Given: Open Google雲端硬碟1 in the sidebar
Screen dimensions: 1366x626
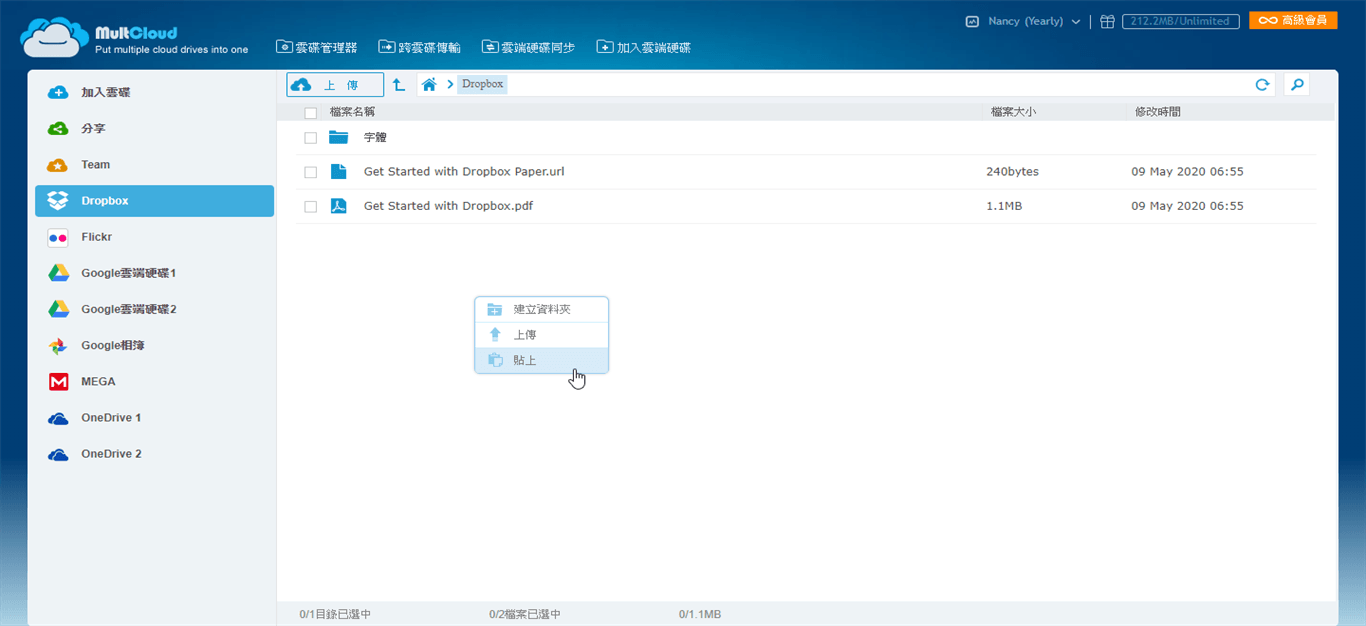Looking at the screenshot, I should pos(154,273).
